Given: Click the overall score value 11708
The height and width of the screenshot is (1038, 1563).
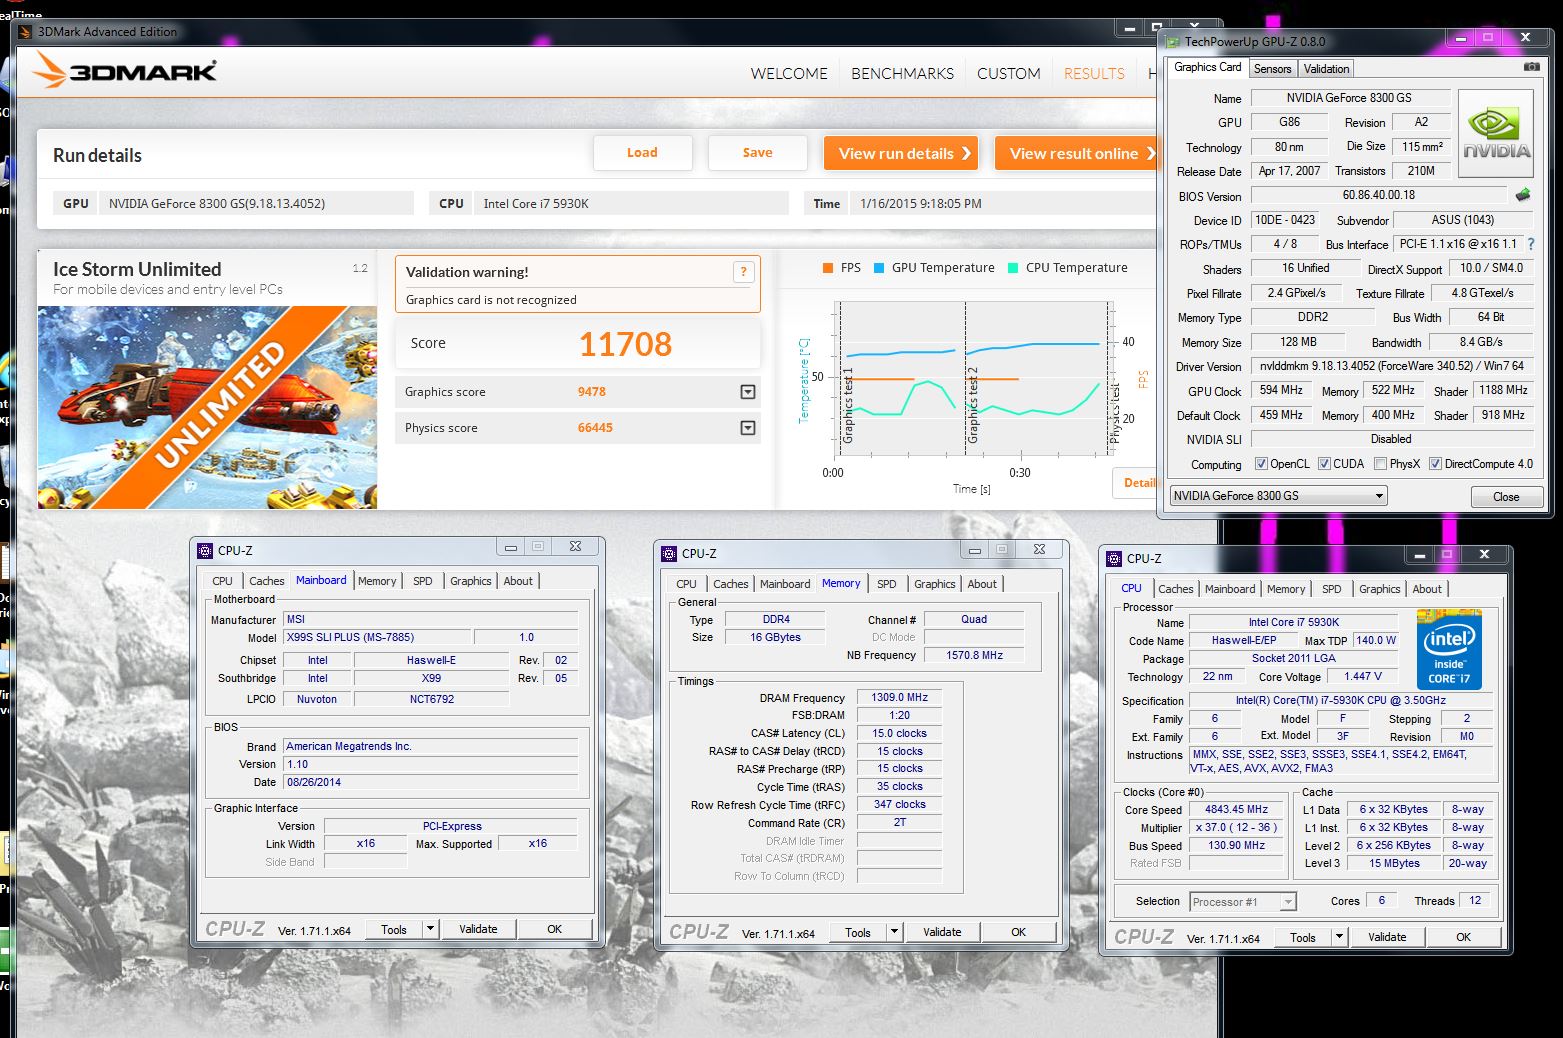Looking at the screenshot, I should coord(625,344).
